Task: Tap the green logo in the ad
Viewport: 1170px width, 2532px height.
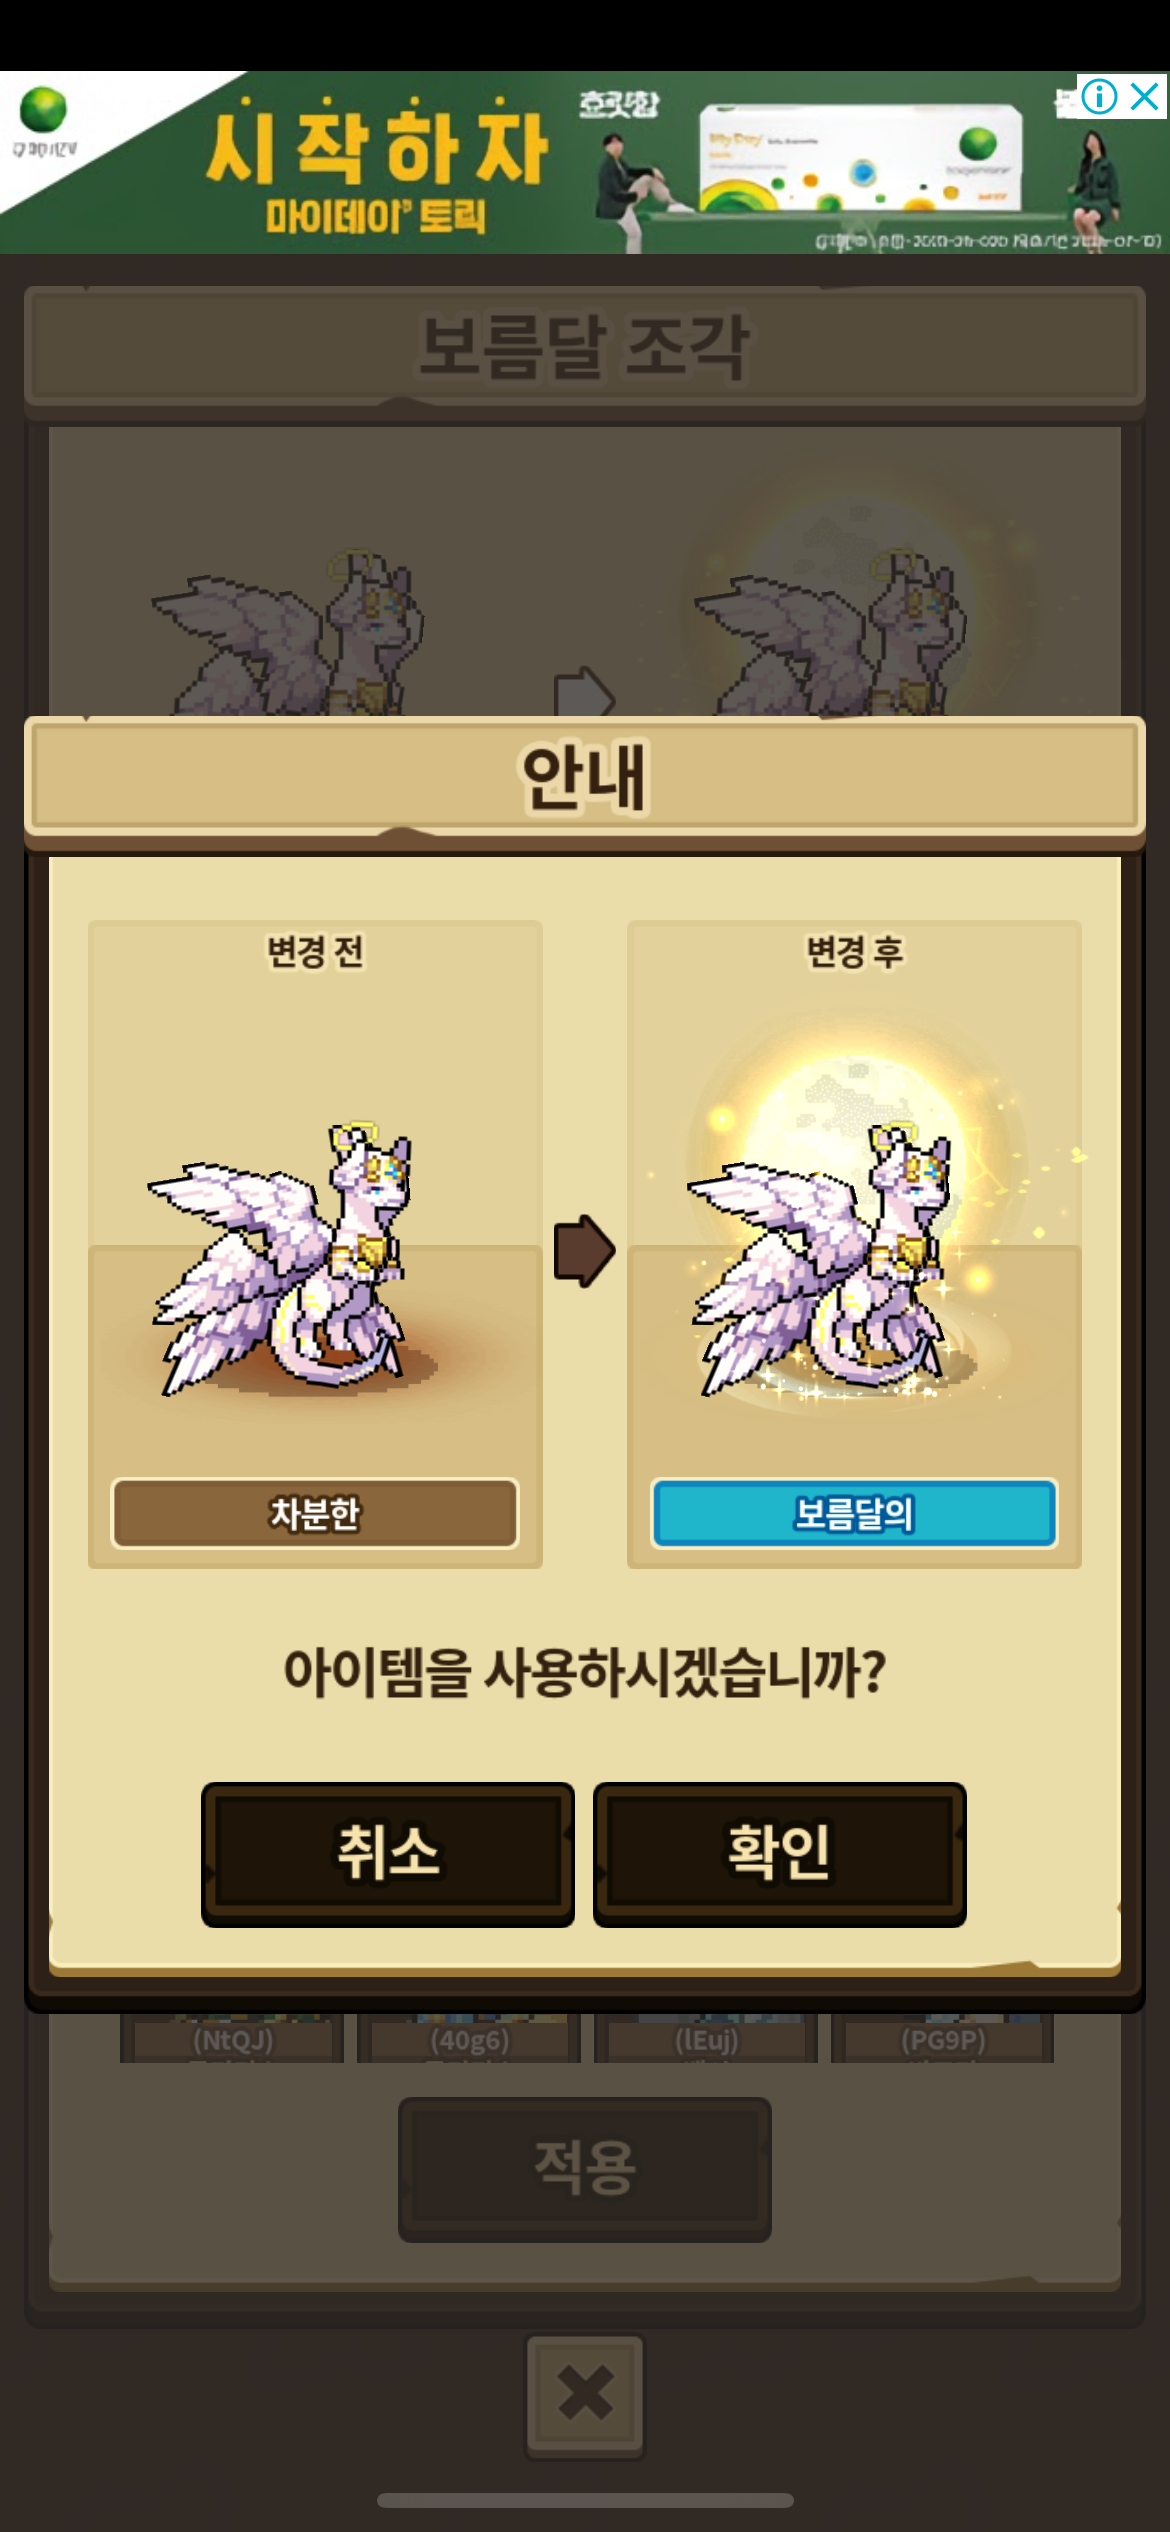Action: point(43,110)
